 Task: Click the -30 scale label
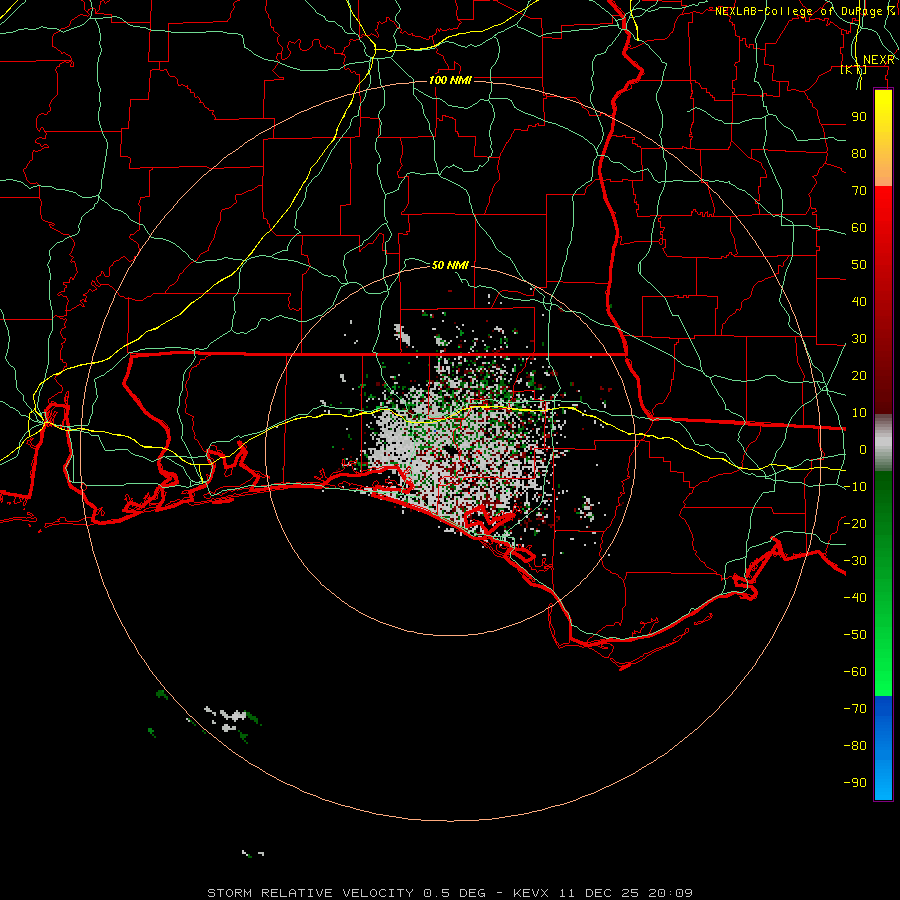point(855,561)
